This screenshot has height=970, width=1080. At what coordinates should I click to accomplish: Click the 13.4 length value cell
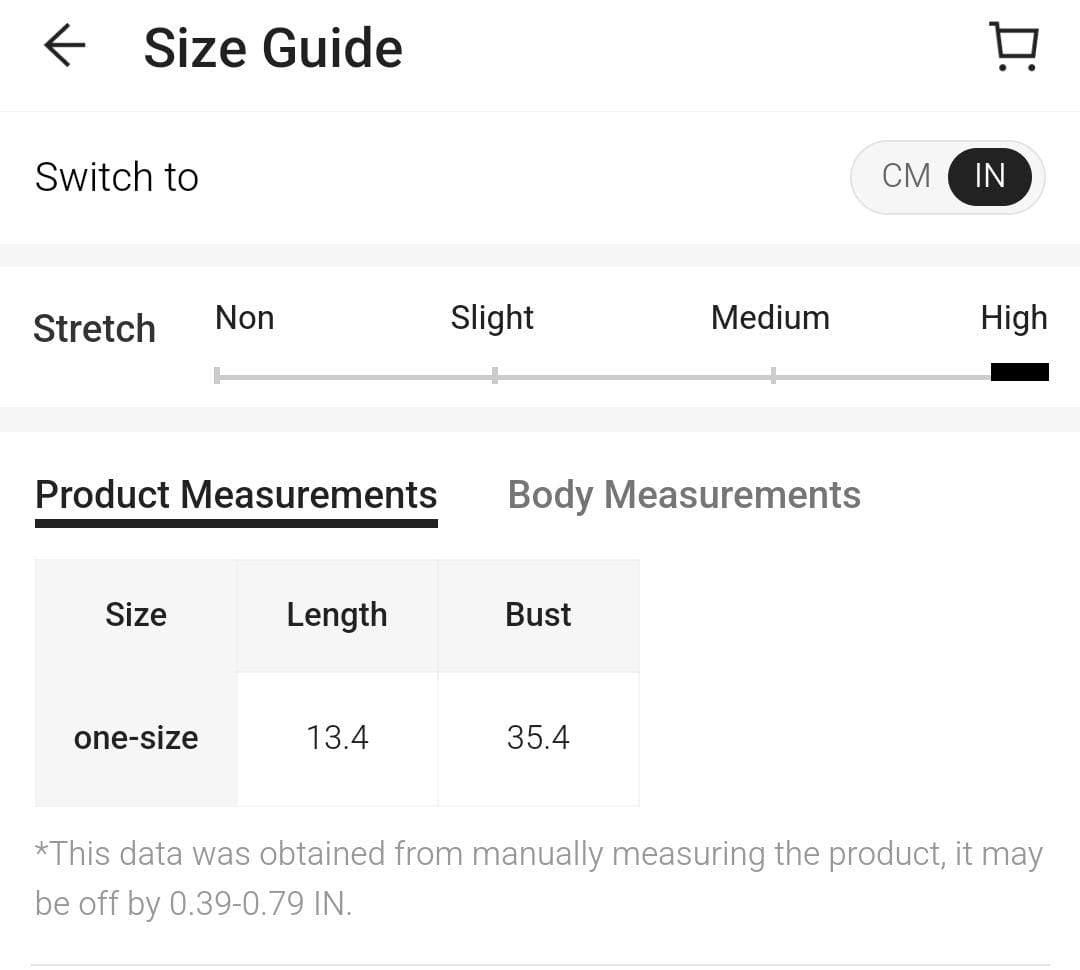coord(337,738)
